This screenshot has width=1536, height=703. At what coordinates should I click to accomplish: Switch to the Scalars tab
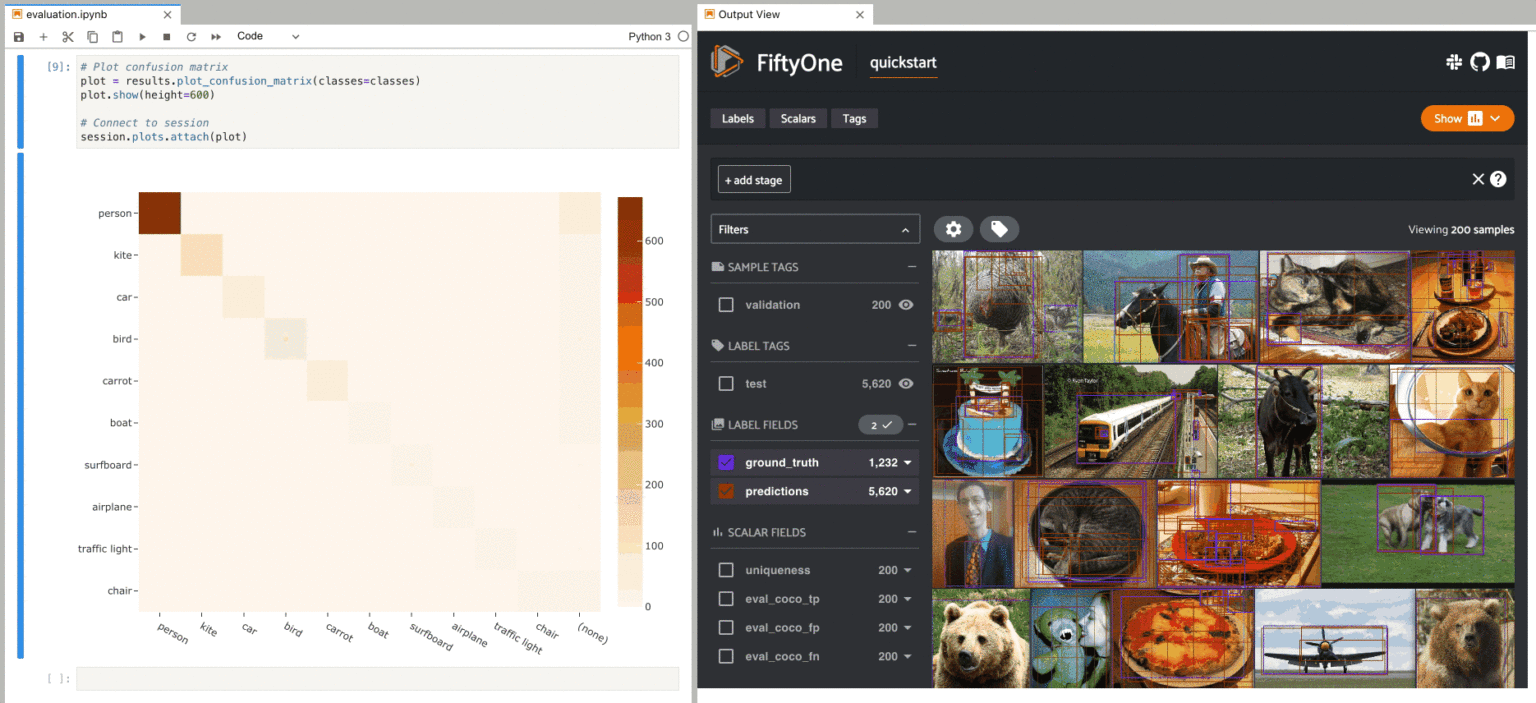click(797, 118)
